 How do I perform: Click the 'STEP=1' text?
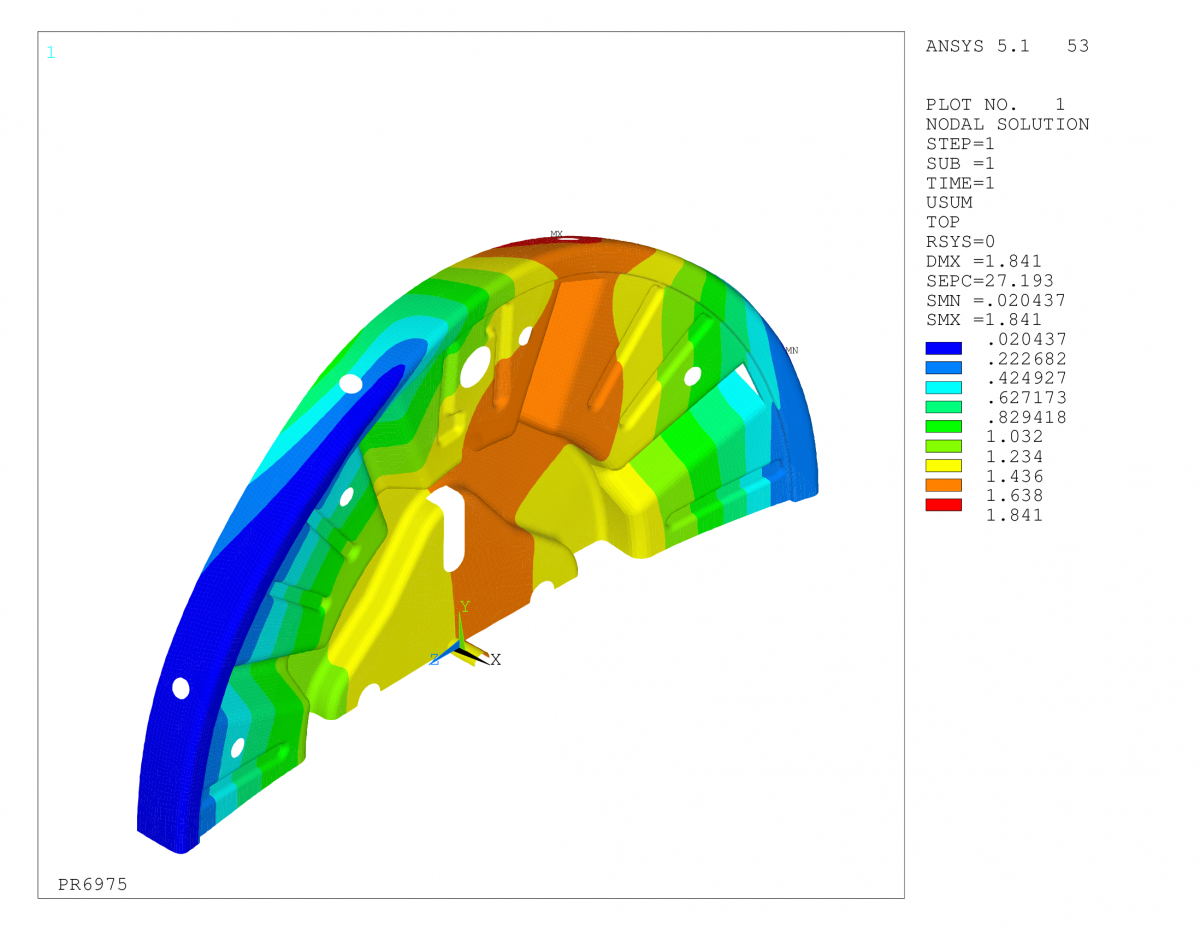click(961, 144)
